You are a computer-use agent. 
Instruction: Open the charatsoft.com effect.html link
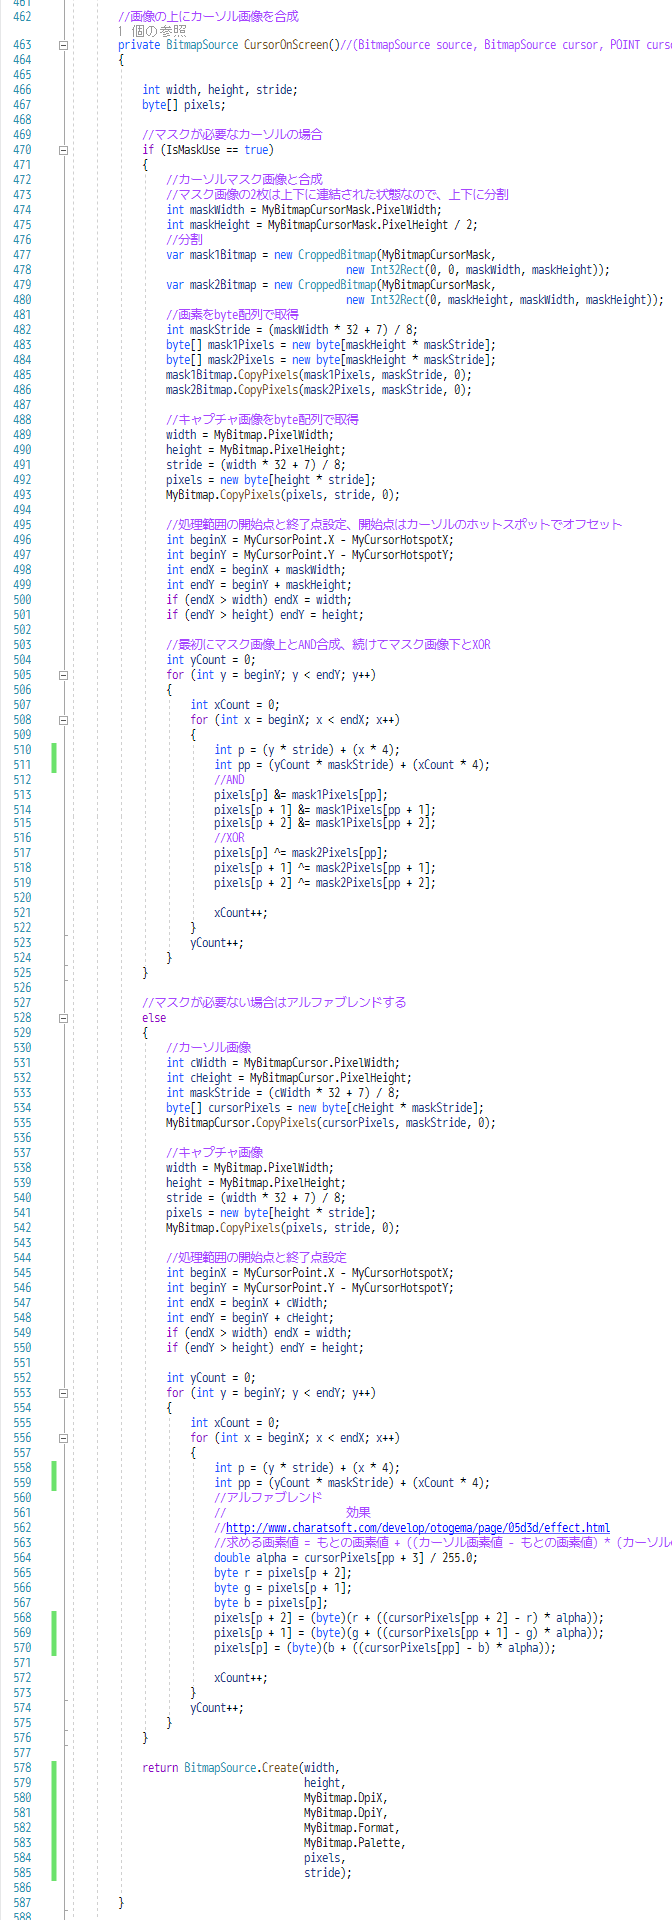418,1528
